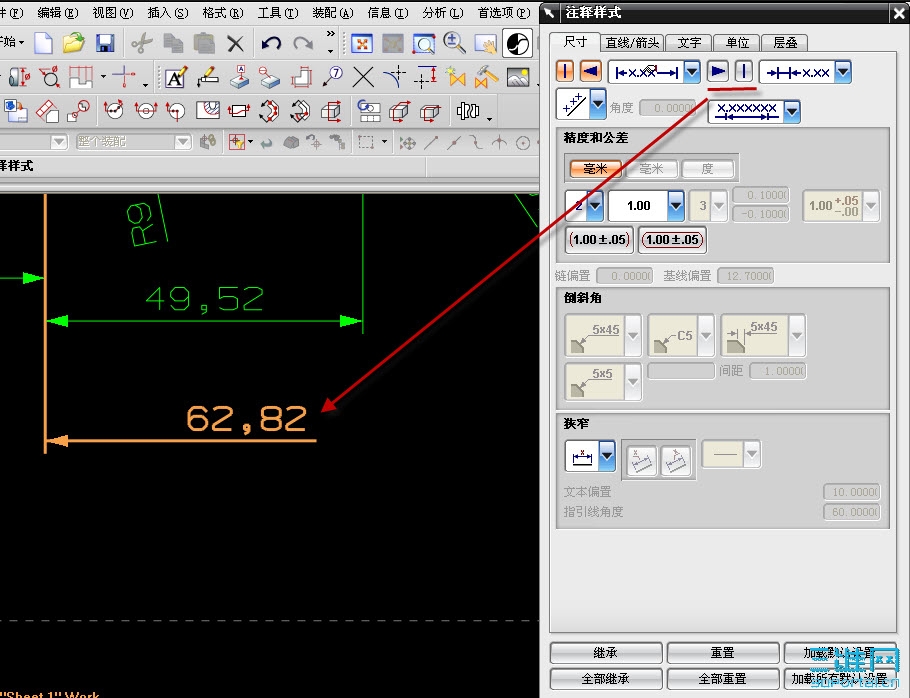Screen dimensions: 910x698
Task: Toggle right arrowhead display button
Action: [x=718, y=72]
